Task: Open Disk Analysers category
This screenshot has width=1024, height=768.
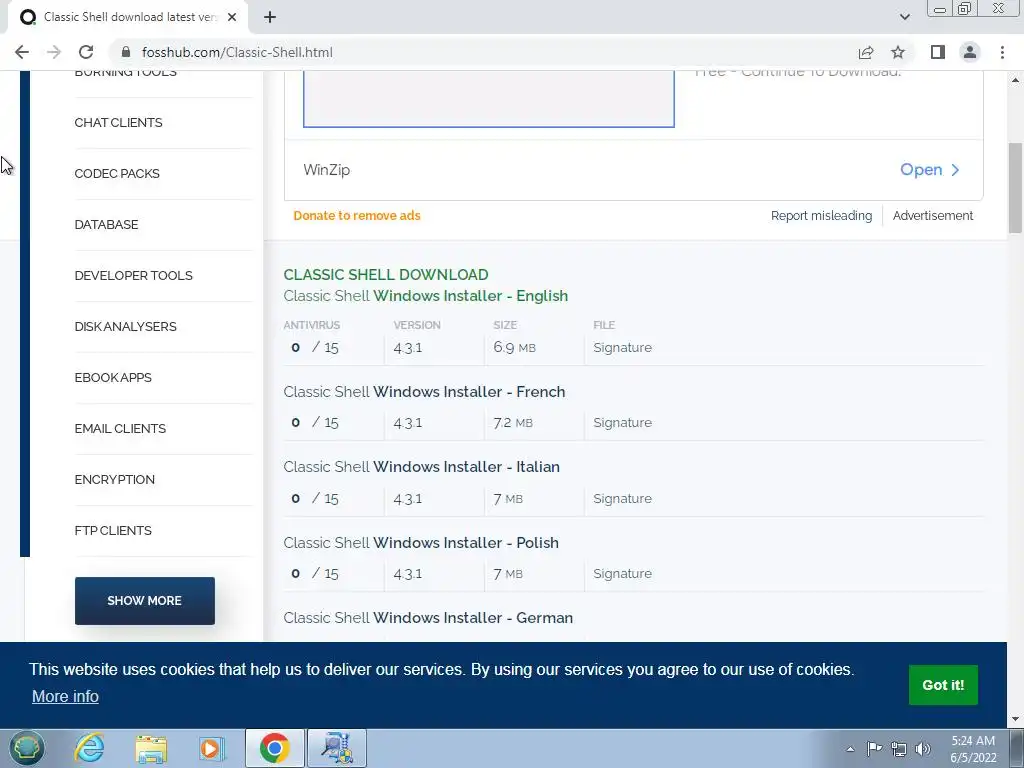Action: tap(125, 327)
